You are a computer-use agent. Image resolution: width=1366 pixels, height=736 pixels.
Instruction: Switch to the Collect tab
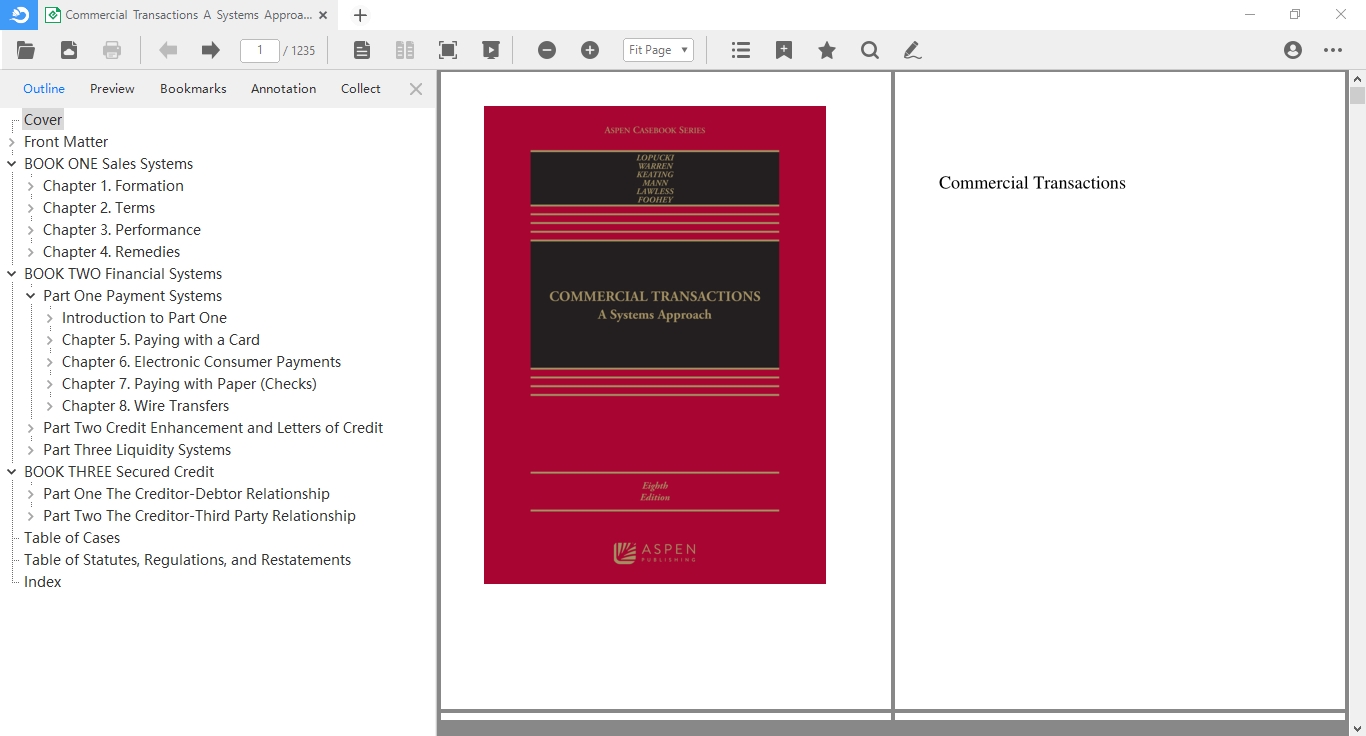pyautogui.click(x=361, y=89)
